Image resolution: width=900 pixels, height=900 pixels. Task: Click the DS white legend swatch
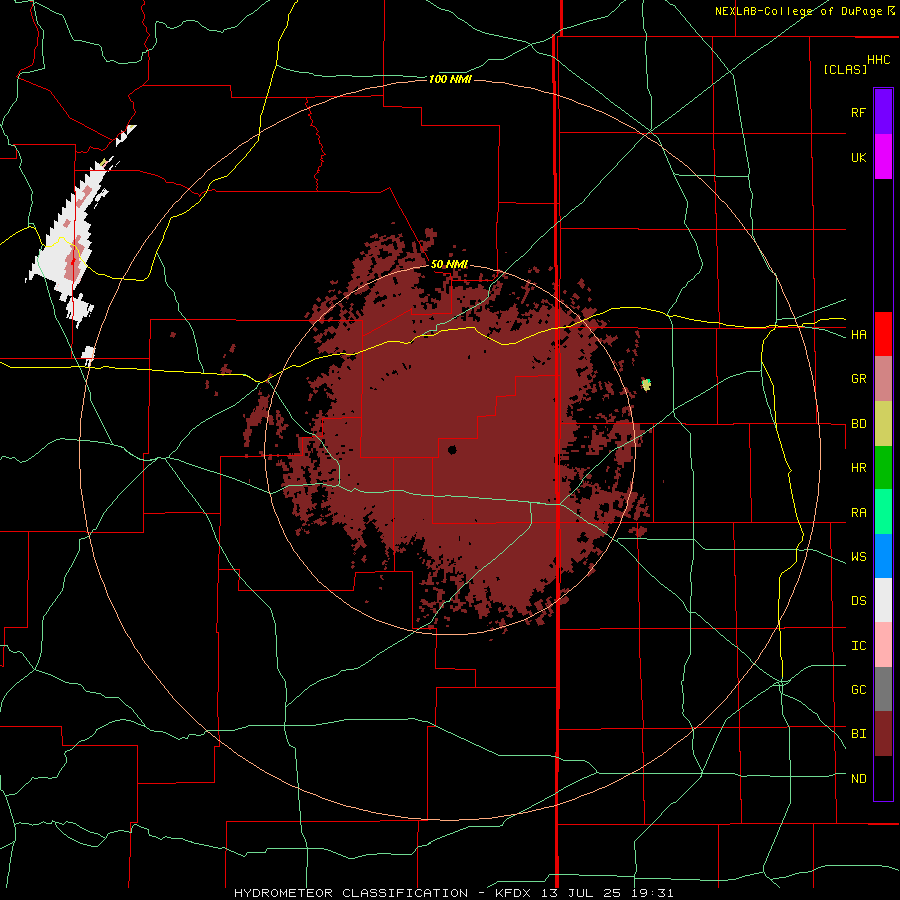[883, 600]
